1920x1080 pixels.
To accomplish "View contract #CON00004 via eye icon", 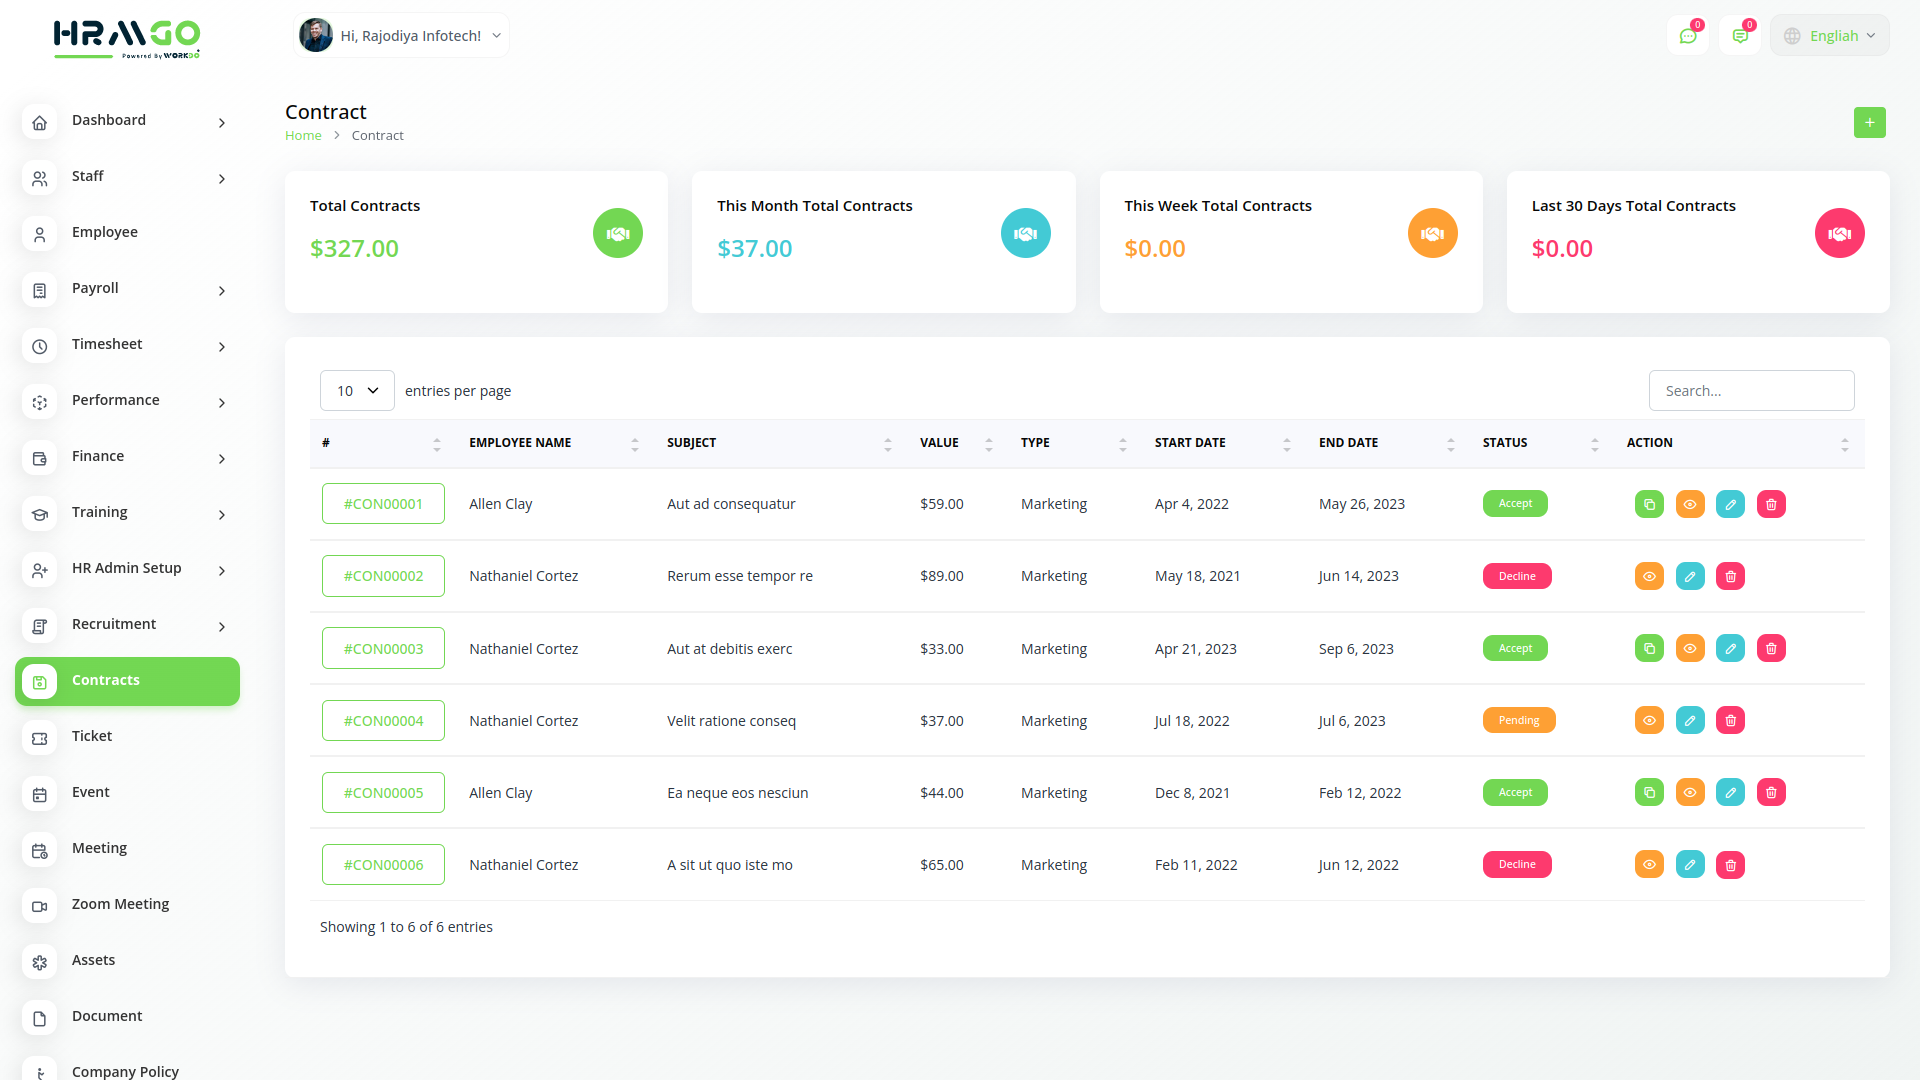I will click(x=1649, y=721).
